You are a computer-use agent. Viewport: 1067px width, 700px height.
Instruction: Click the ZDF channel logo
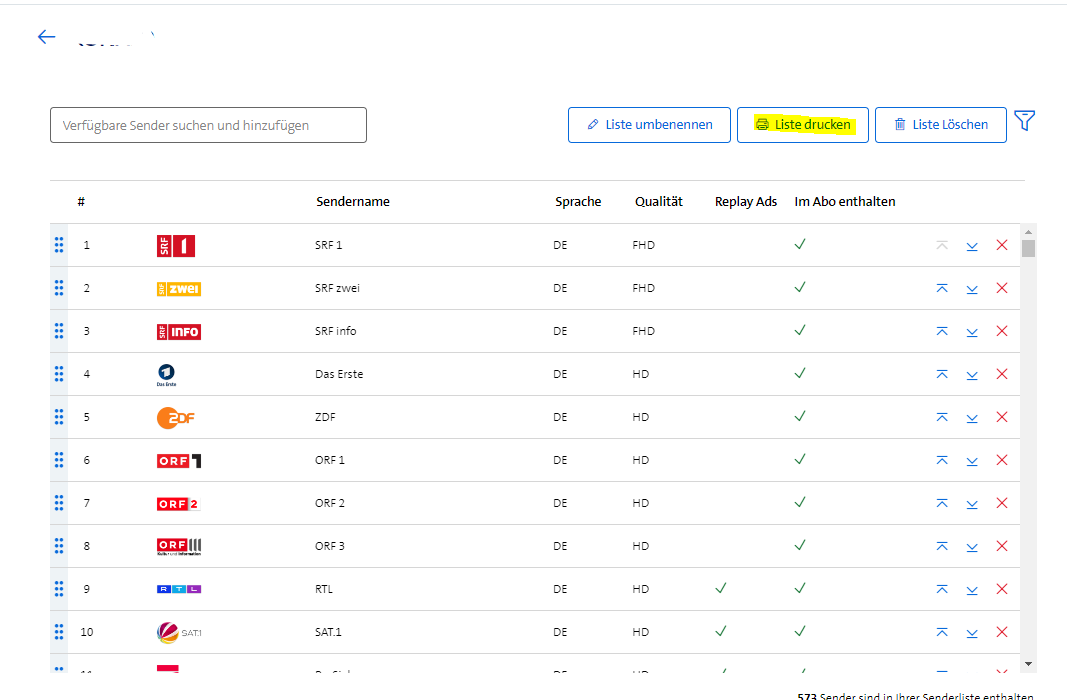click(175, 417)
